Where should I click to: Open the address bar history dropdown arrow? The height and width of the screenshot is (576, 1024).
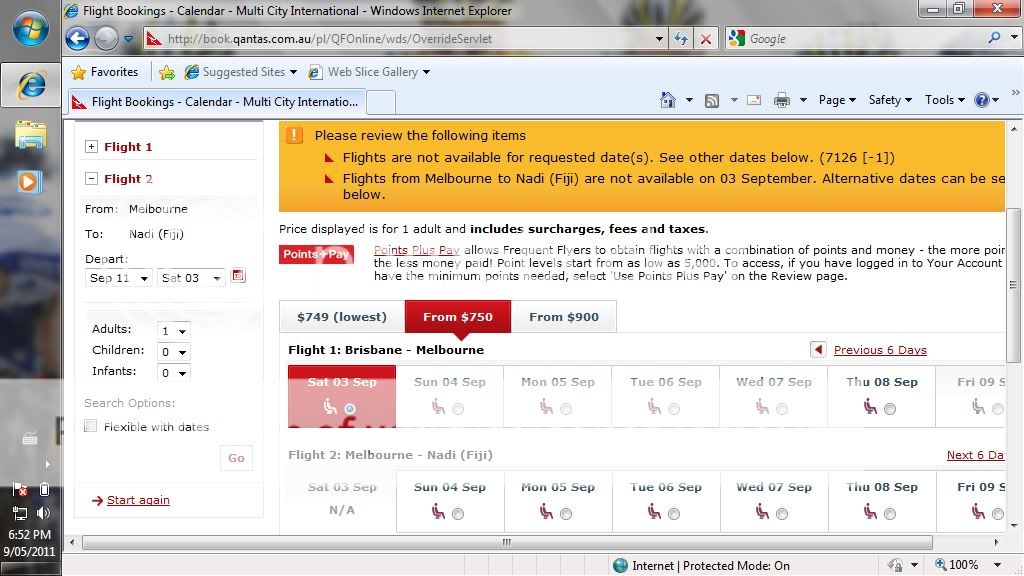pos(659,39)
